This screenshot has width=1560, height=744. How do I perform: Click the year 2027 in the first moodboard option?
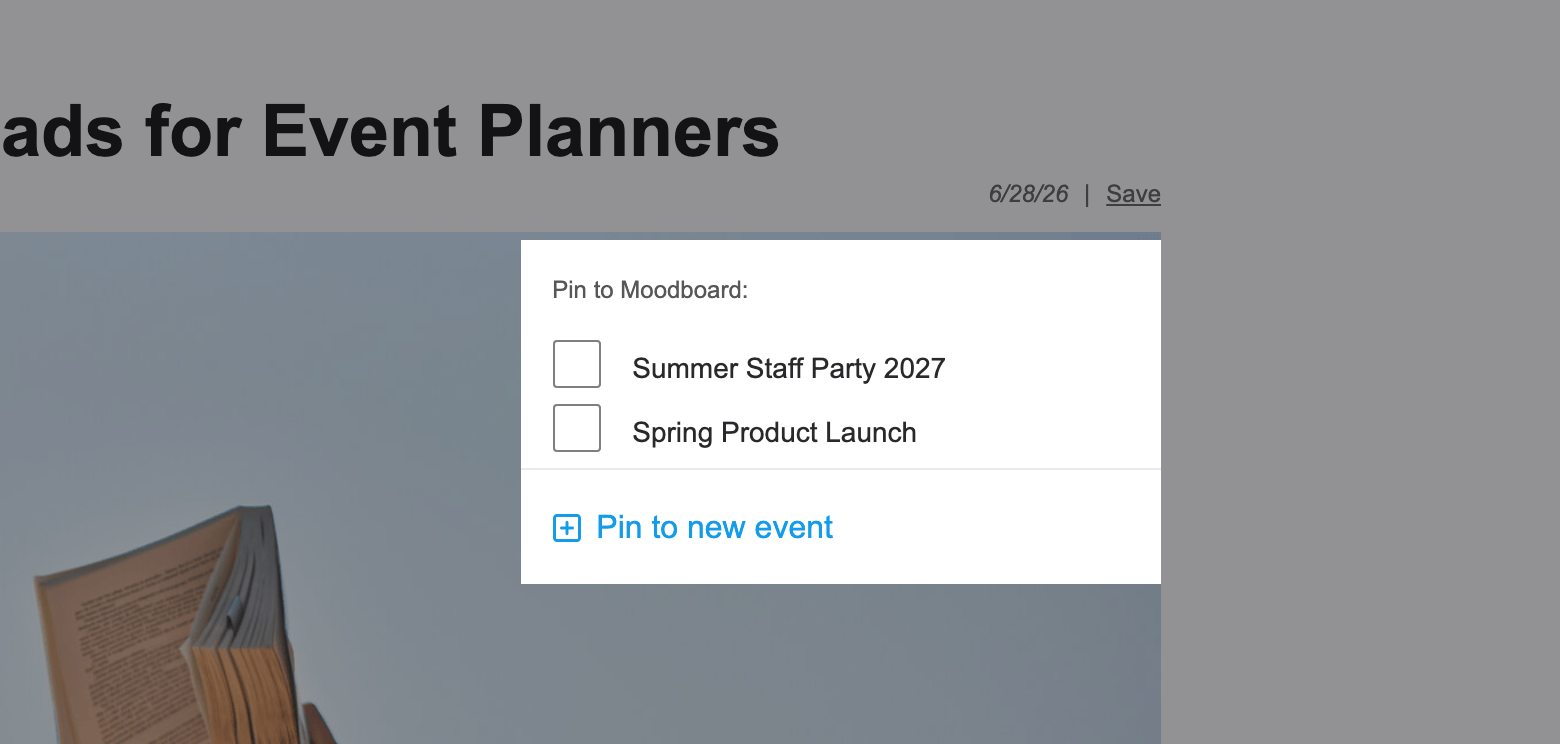click(x=914, y=368)
